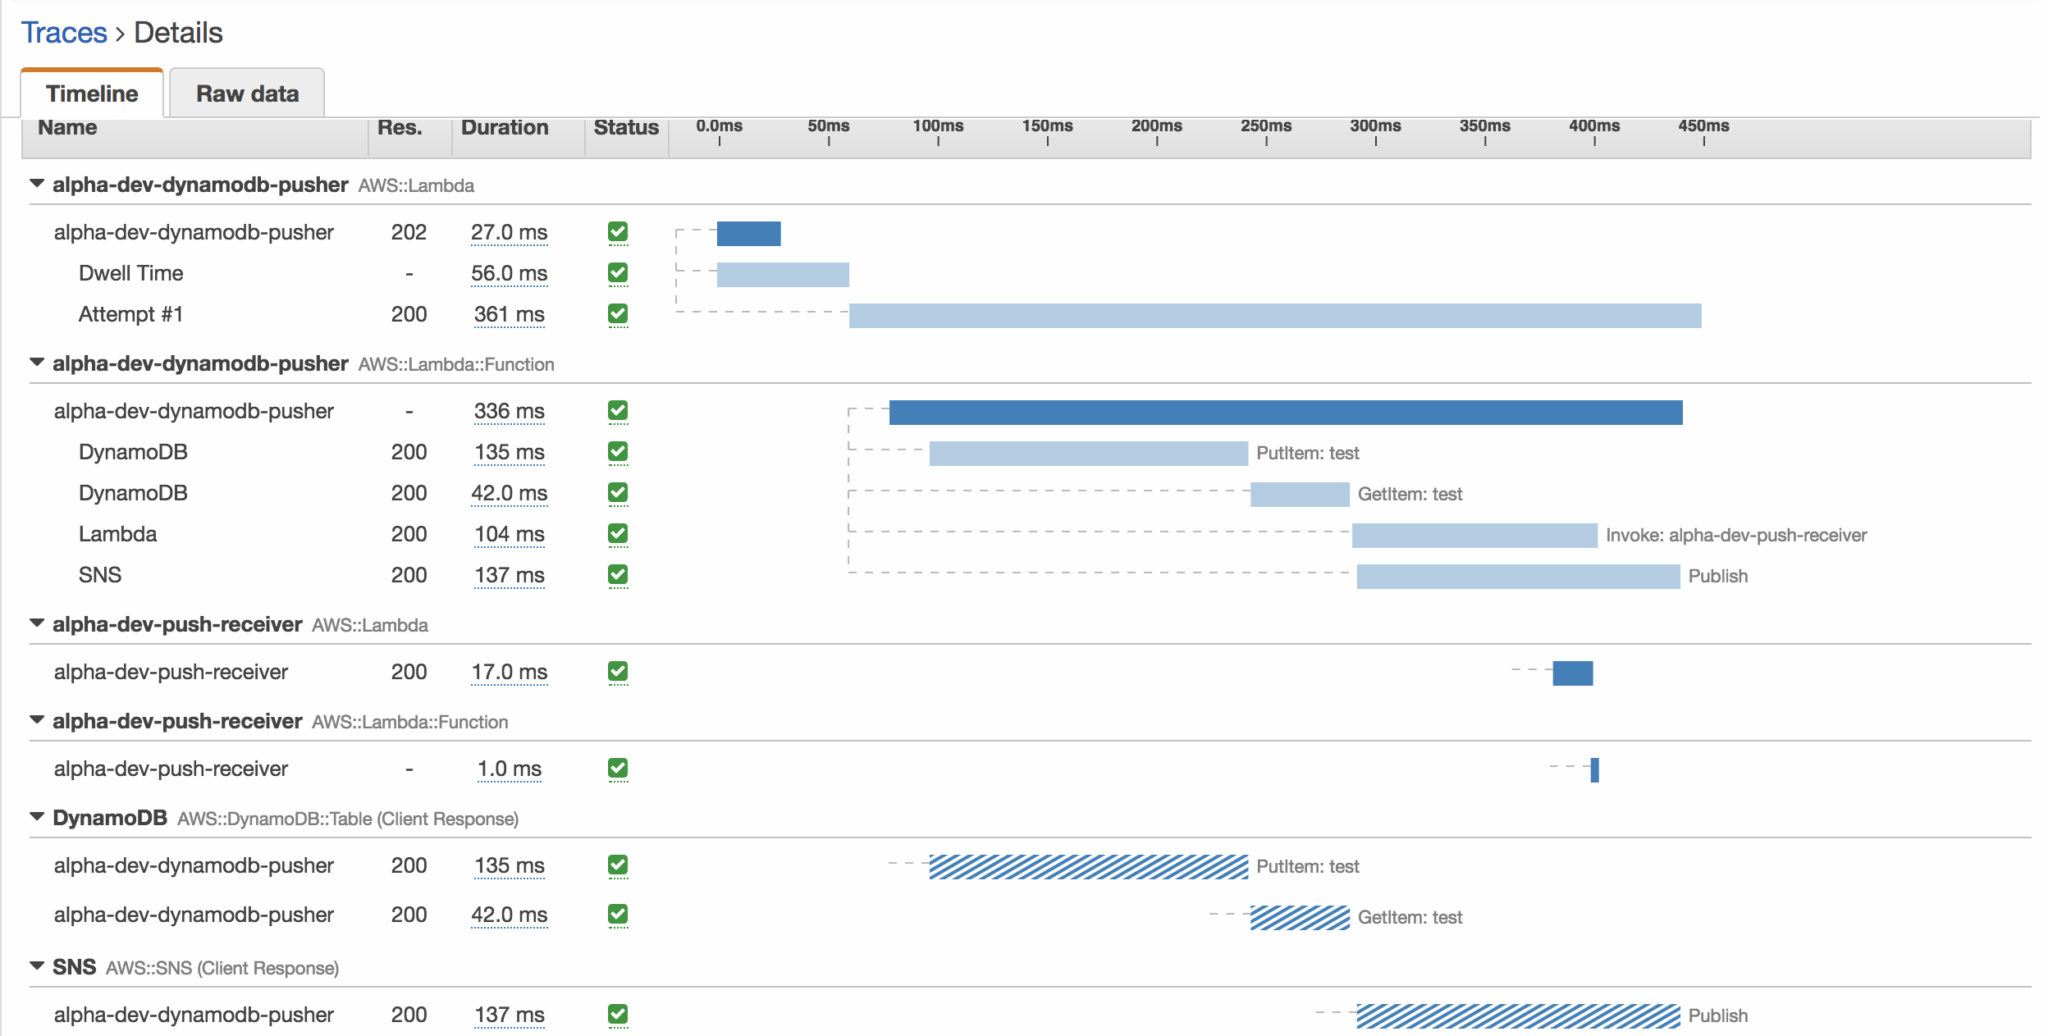Screen dimensions: 2048x1036
Task: Collapse the alpha-dev-push-receiver AWS::Lambda group
Action: (36, 623)
